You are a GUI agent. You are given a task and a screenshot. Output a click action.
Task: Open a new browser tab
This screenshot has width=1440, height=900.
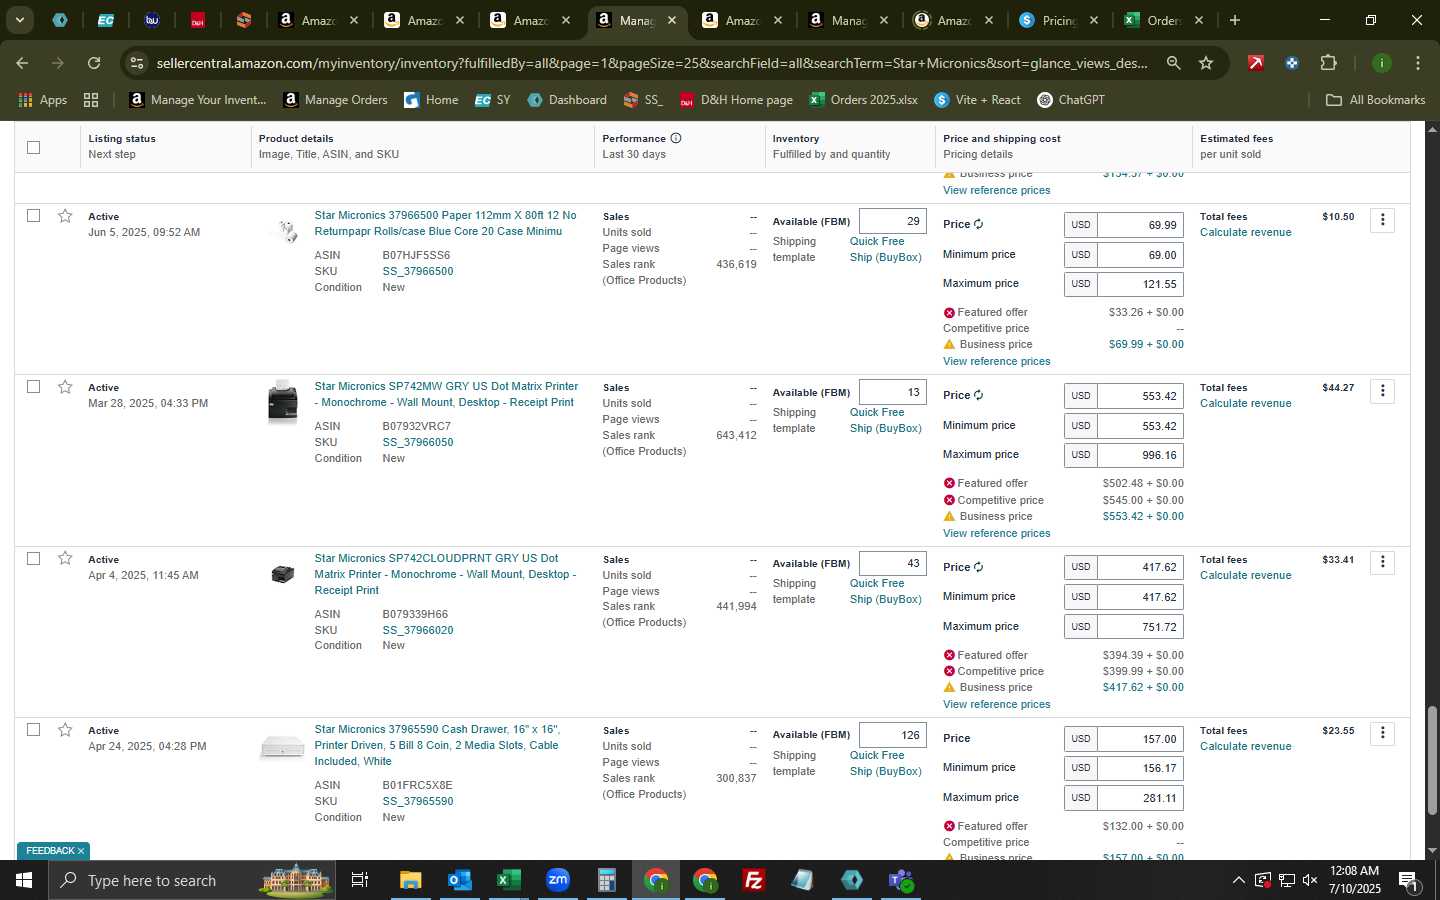coord(1235,20)
